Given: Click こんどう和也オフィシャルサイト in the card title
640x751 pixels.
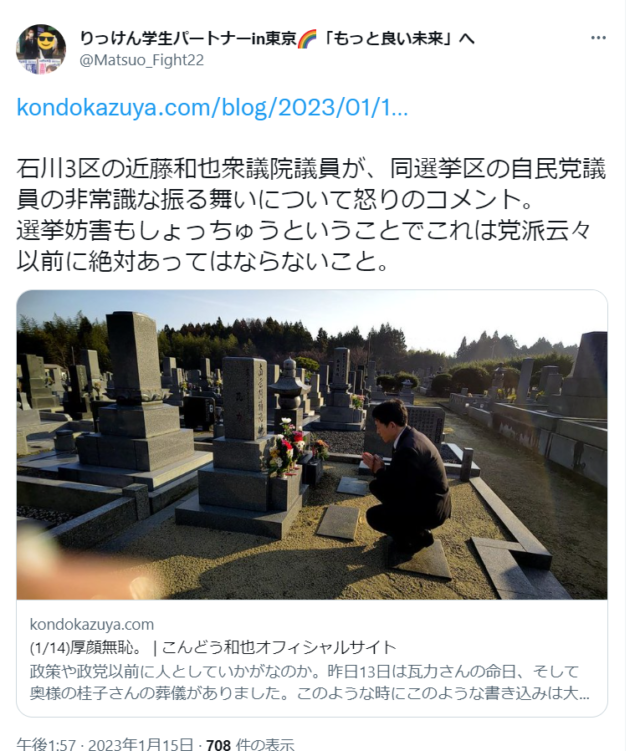Looking at the screenshot, I should tap(279, 648).
